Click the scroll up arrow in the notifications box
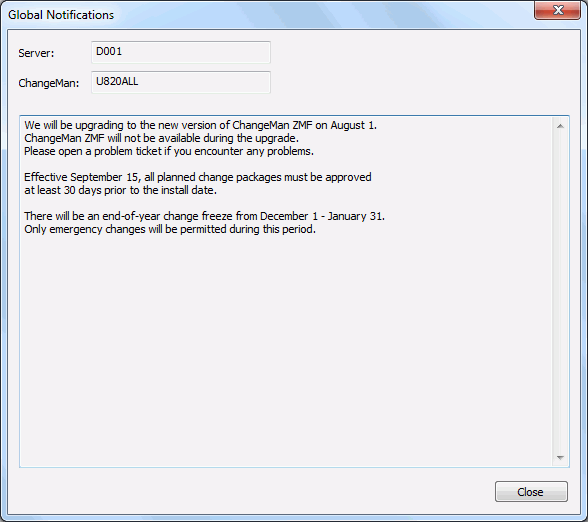Viewport: 588px width, 522px height. [x=560, y=126]
